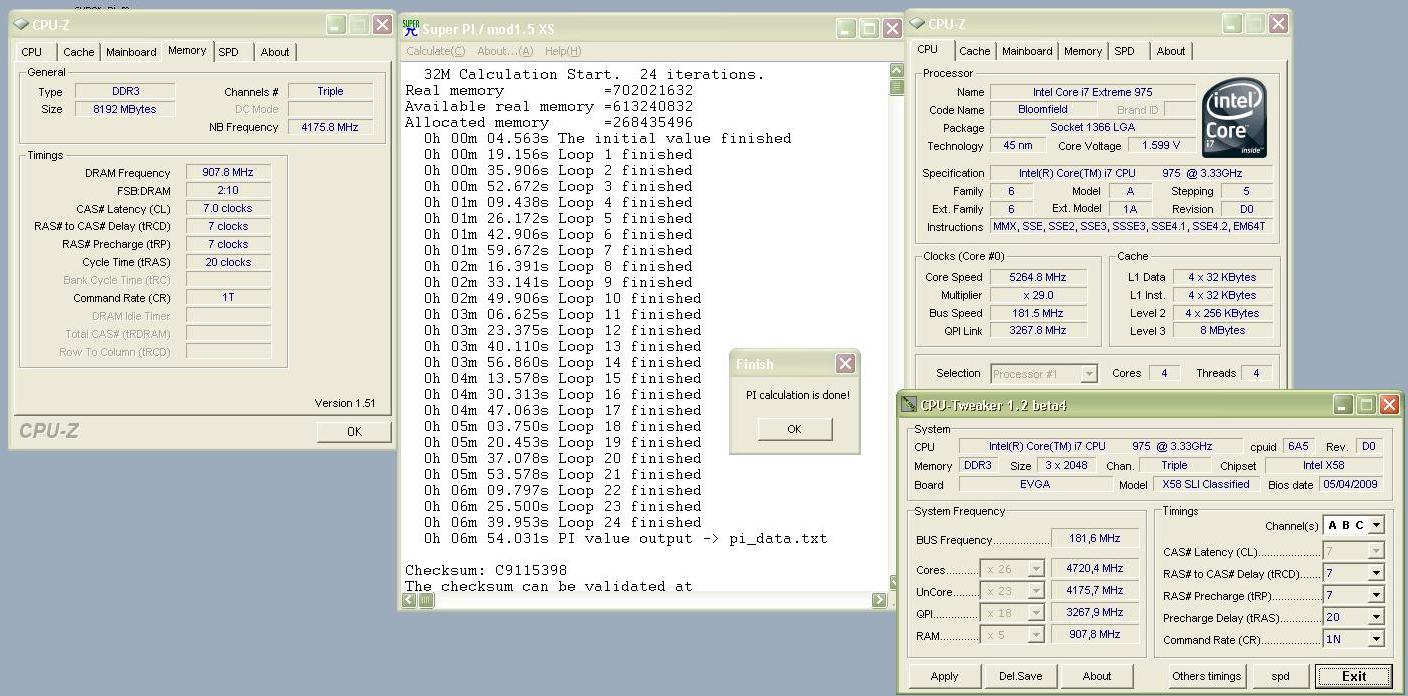
Task: Click the spd button in CPU-Tweaker
Action: click(1280, 676)
